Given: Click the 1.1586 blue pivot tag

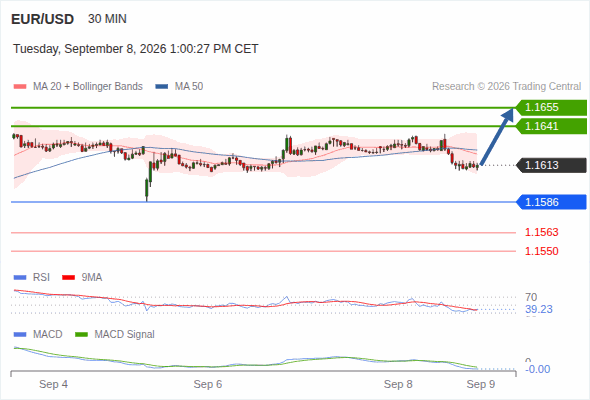Looking at the screenshot, I should [x=551, y=202].
